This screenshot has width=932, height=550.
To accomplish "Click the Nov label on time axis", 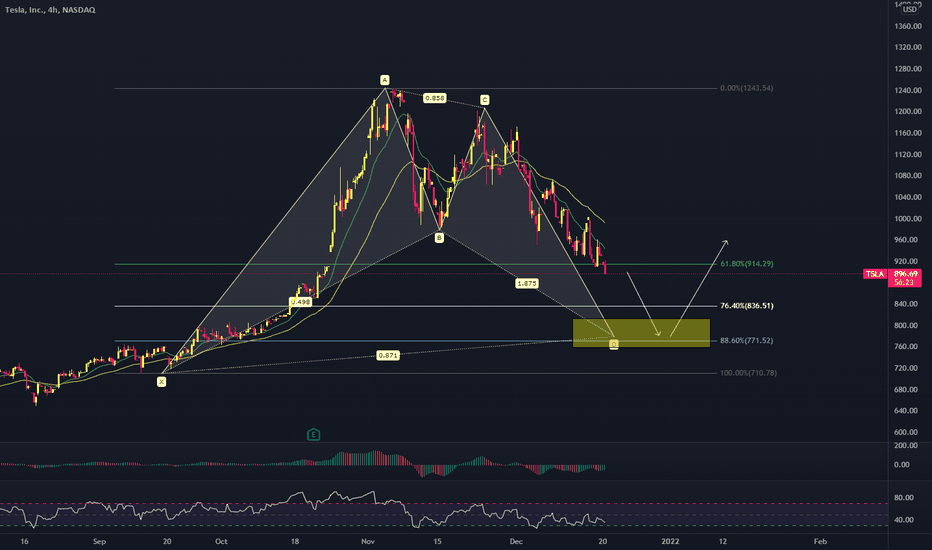I will point(368,542).
